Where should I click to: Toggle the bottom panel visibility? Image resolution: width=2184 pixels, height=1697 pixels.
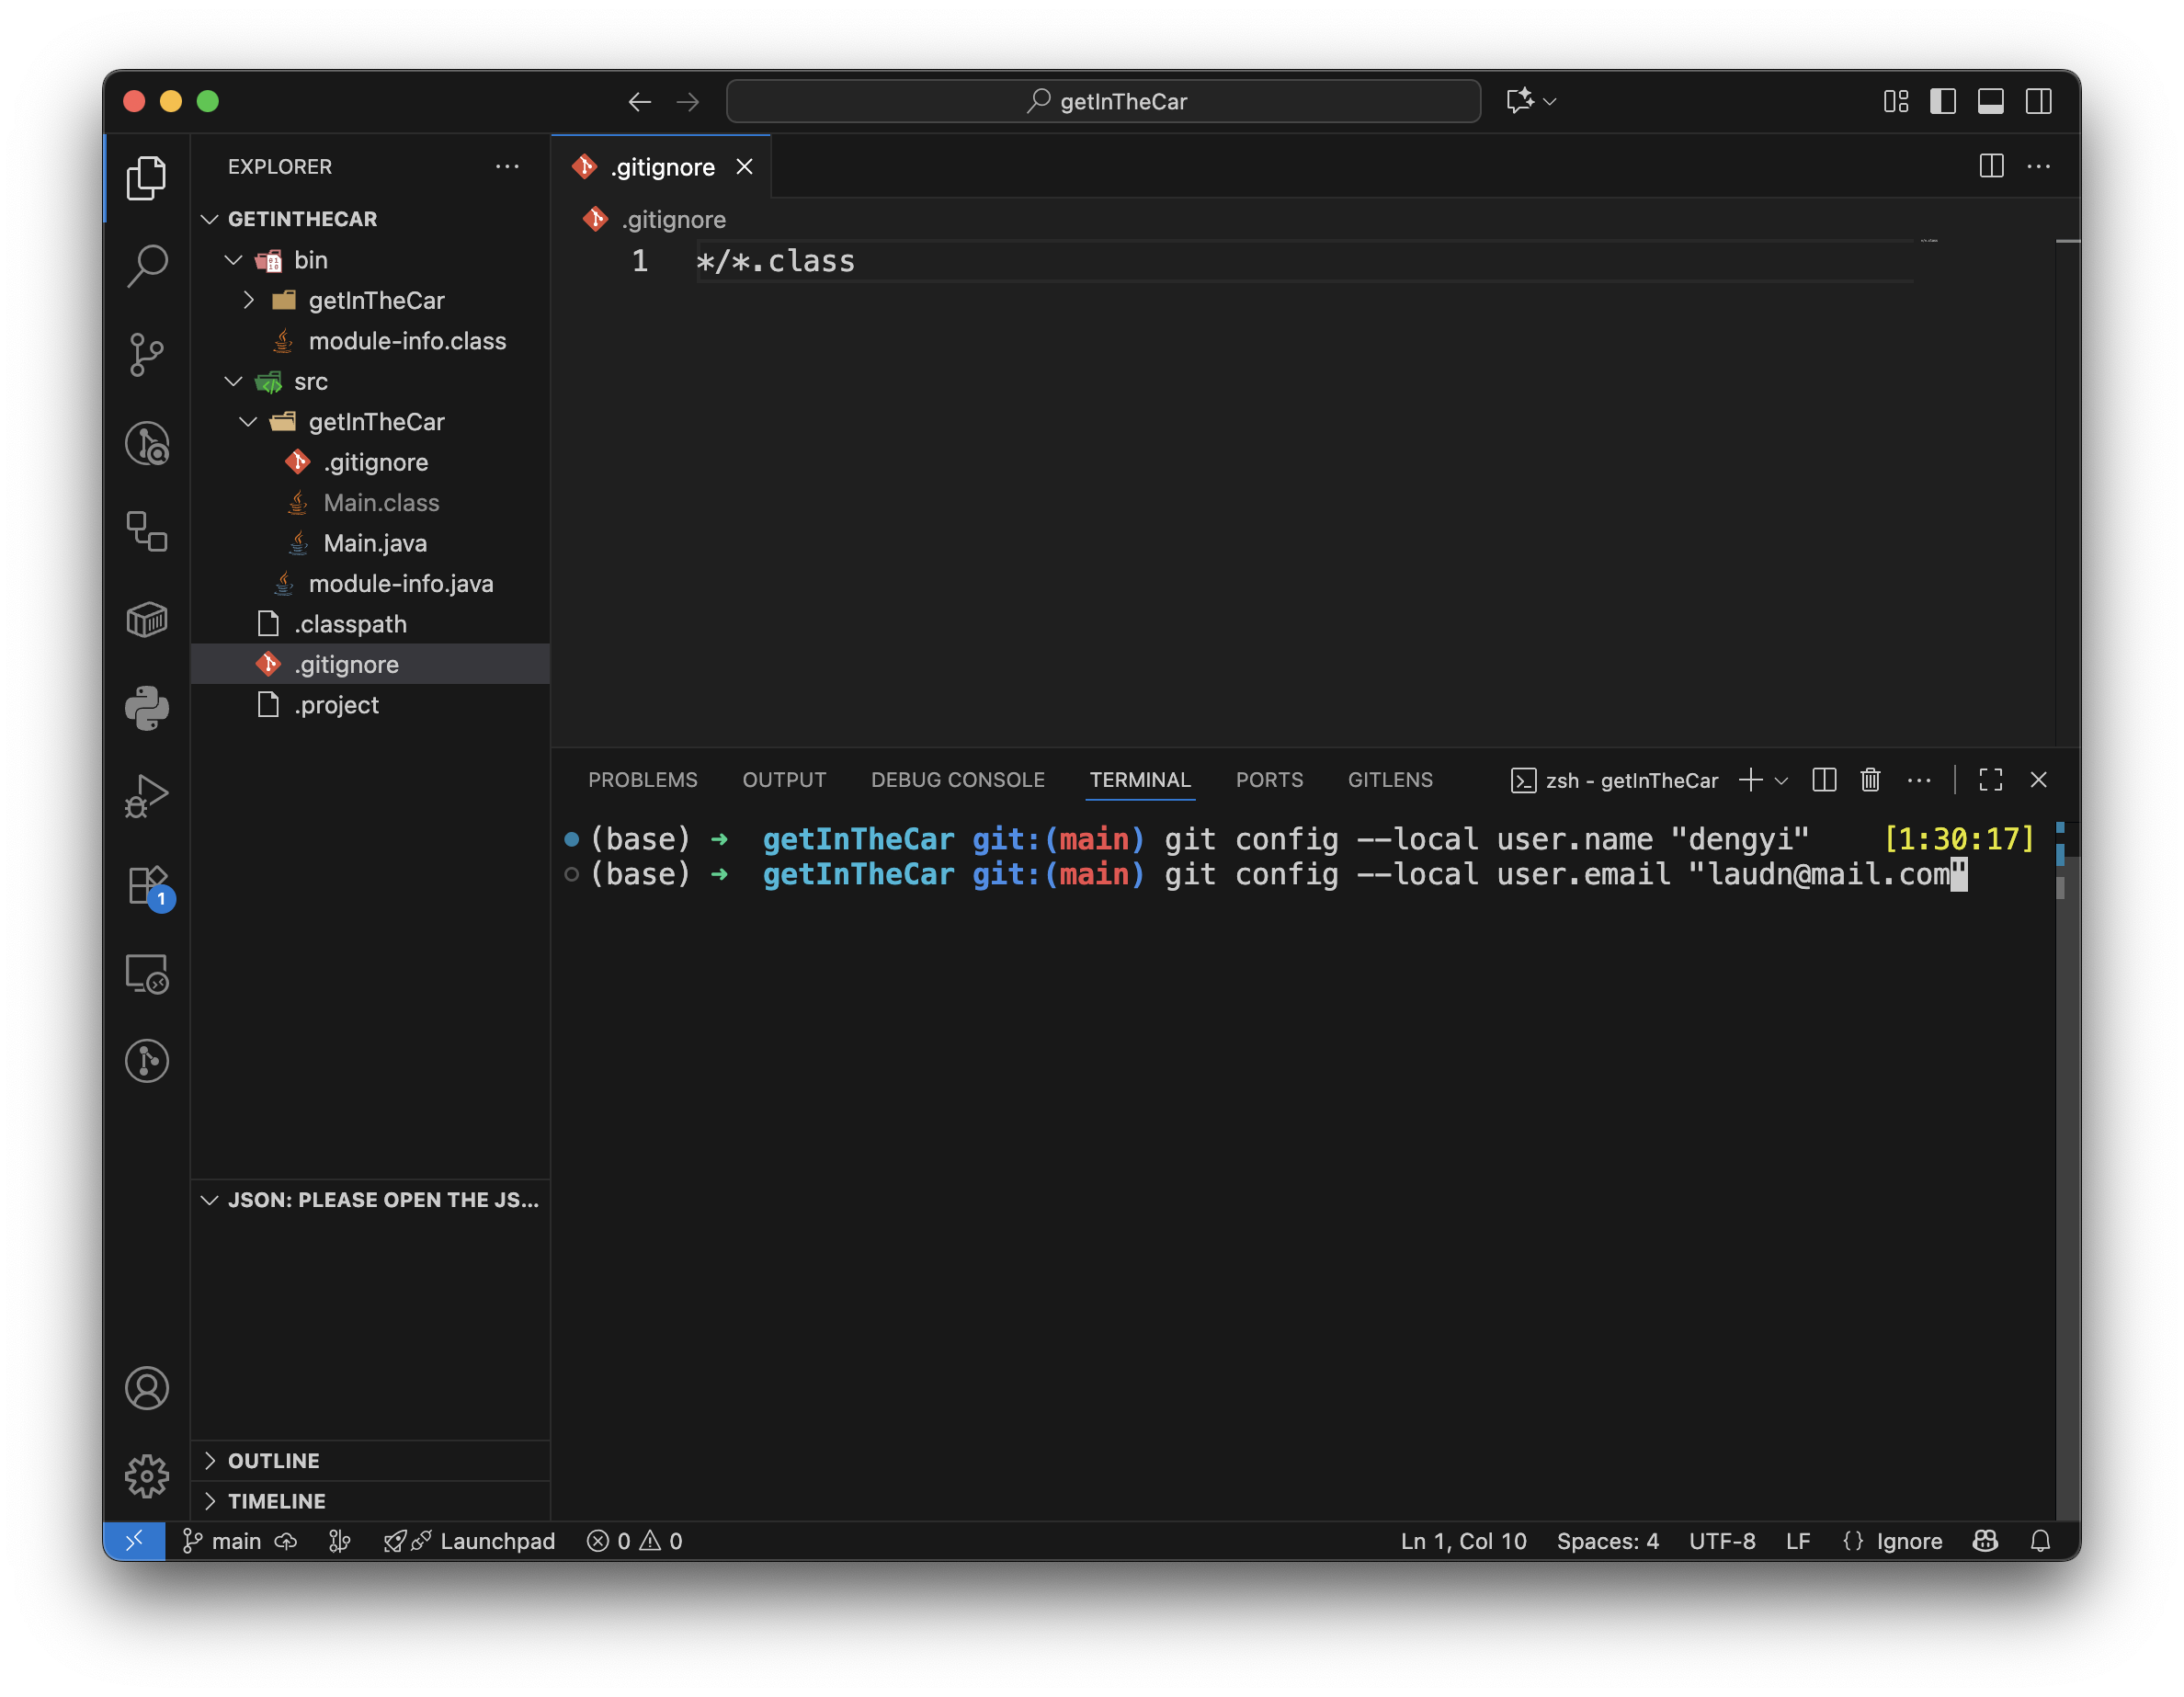[1990, 101]
